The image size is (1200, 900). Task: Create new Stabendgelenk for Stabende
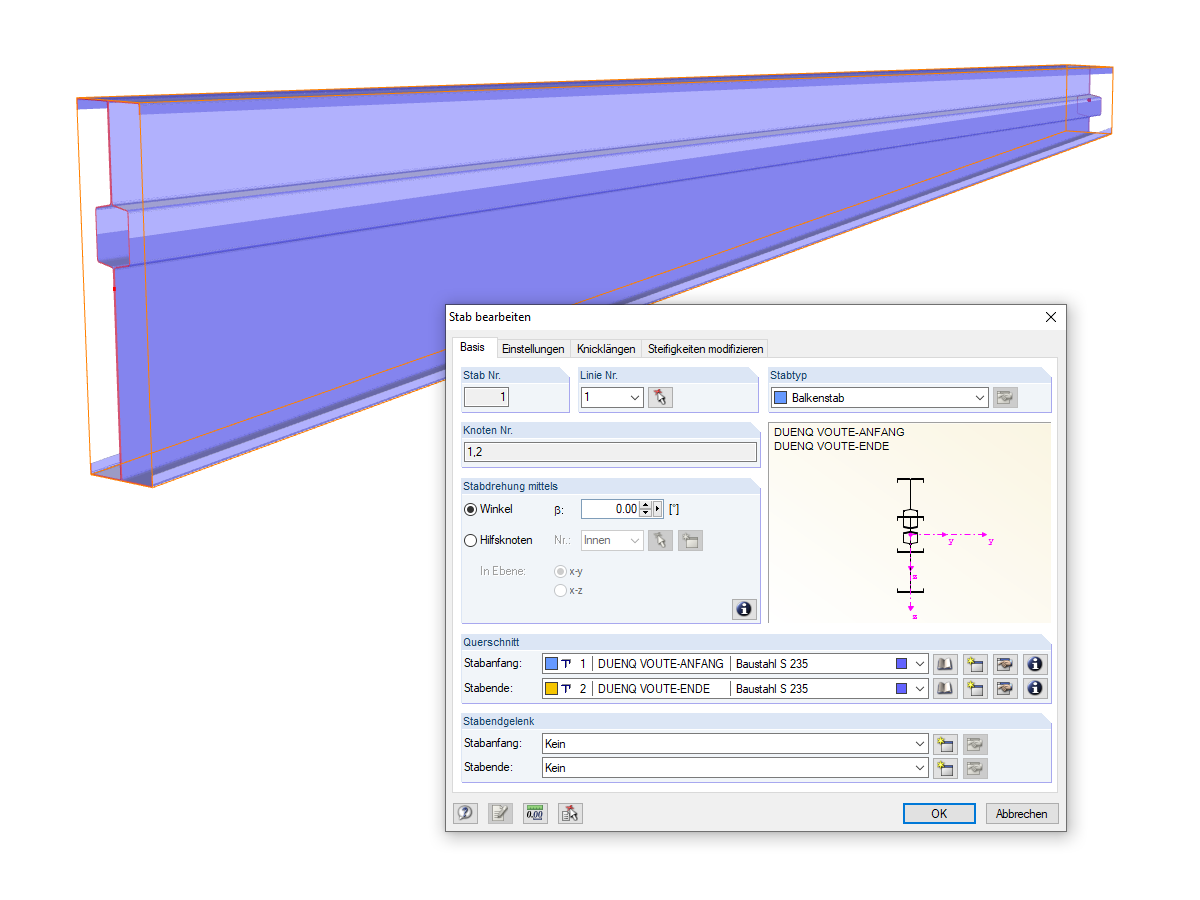click(945, 767)
